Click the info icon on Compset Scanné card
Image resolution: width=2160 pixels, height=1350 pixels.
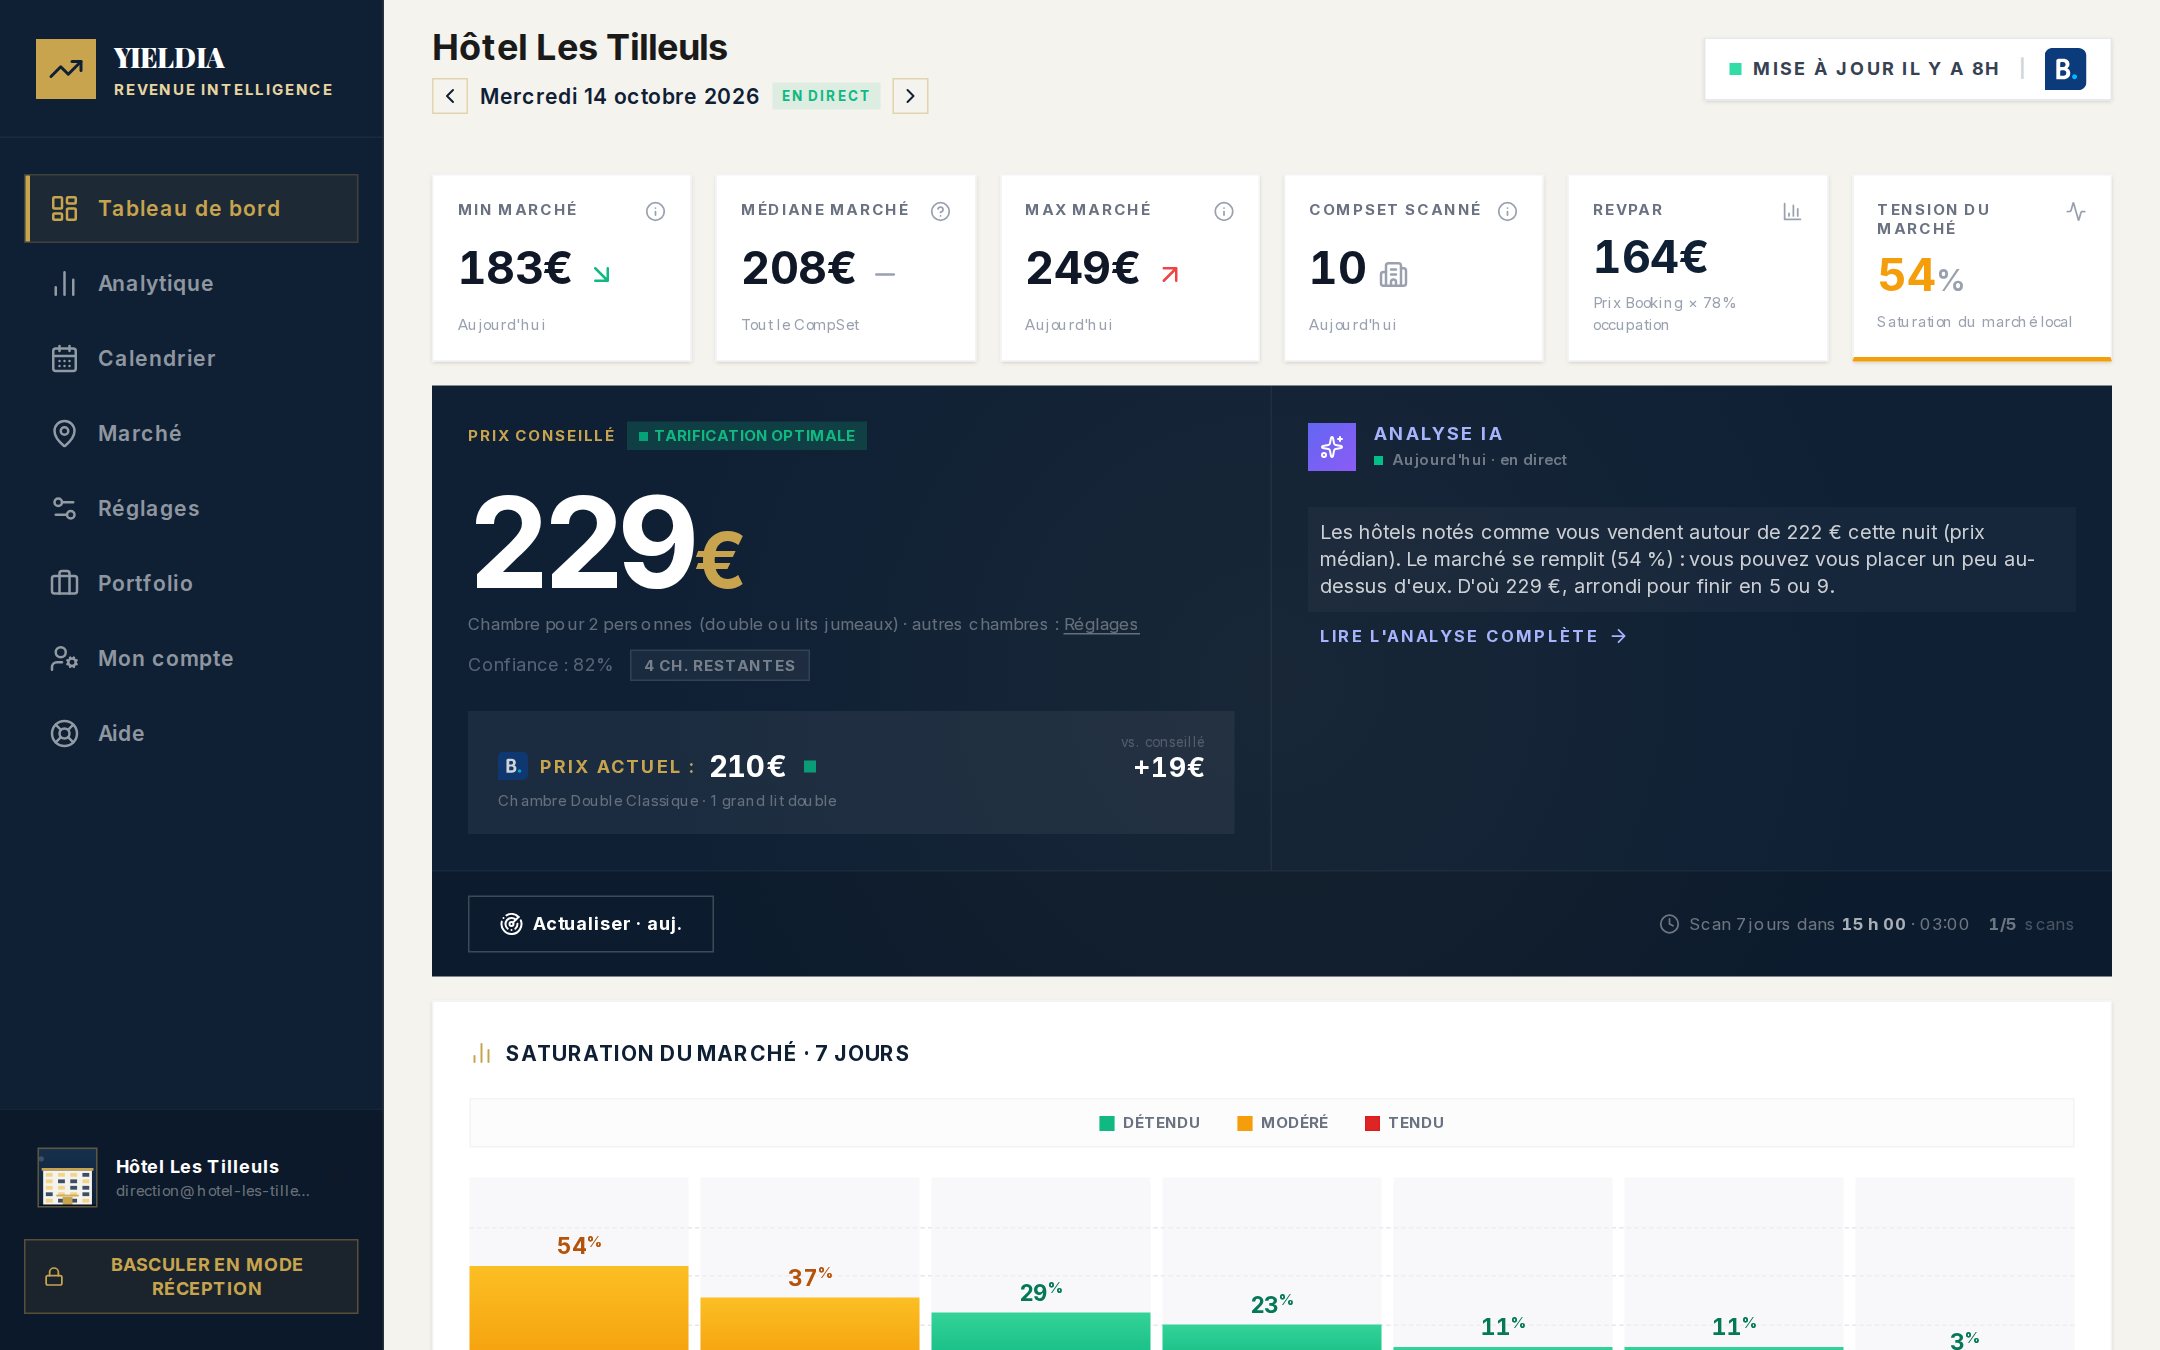pos(1508,211)
